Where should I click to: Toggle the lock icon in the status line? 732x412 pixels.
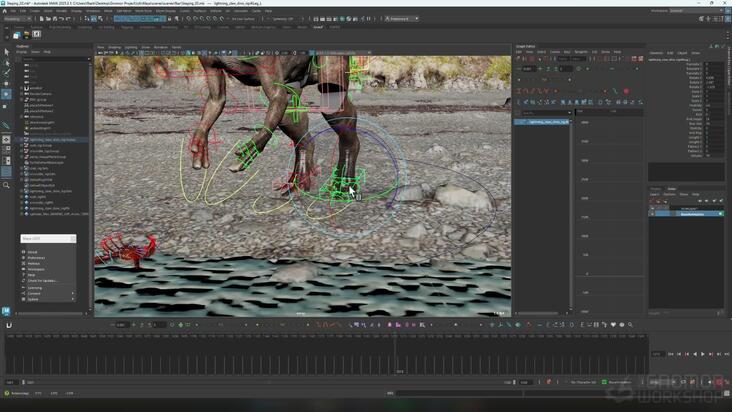click(x=169, y=19)
